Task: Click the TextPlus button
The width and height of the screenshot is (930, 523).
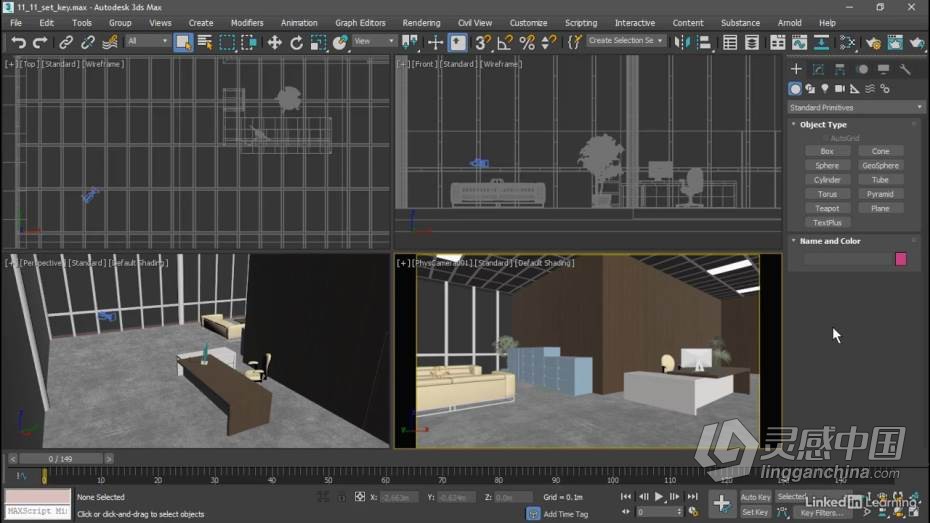Action: pos(827,222)
